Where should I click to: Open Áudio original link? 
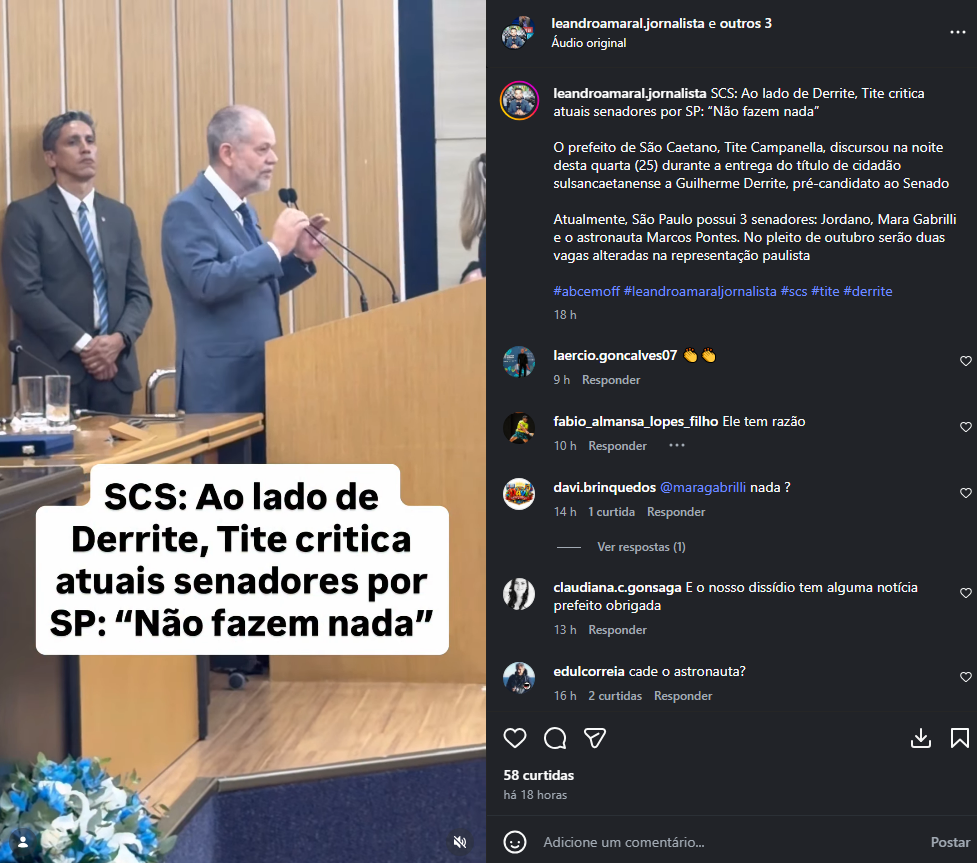[x=588, y=43]
